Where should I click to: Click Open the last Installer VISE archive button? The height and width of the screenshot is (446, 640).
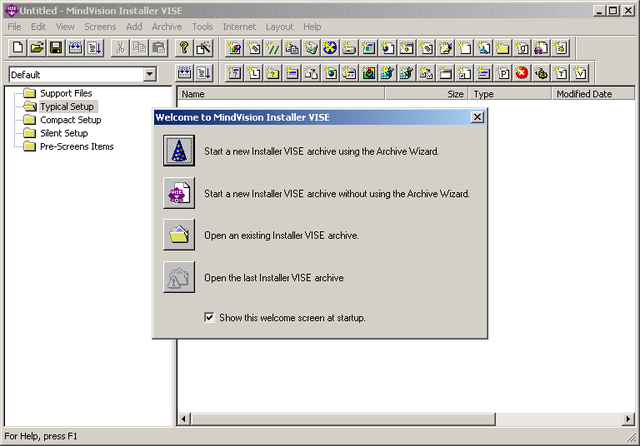point(179,277)
